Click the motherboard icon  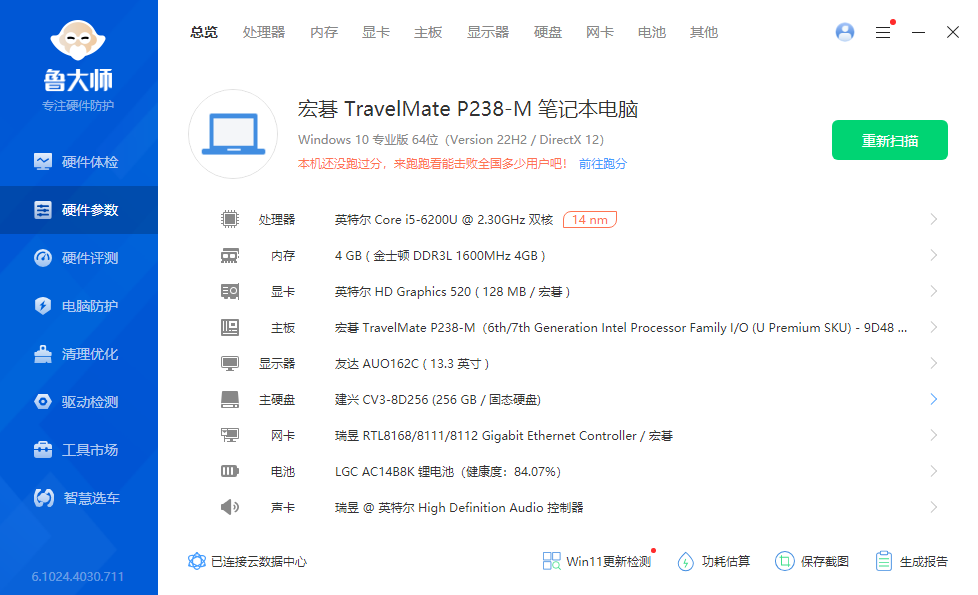(x=230, y=327)
